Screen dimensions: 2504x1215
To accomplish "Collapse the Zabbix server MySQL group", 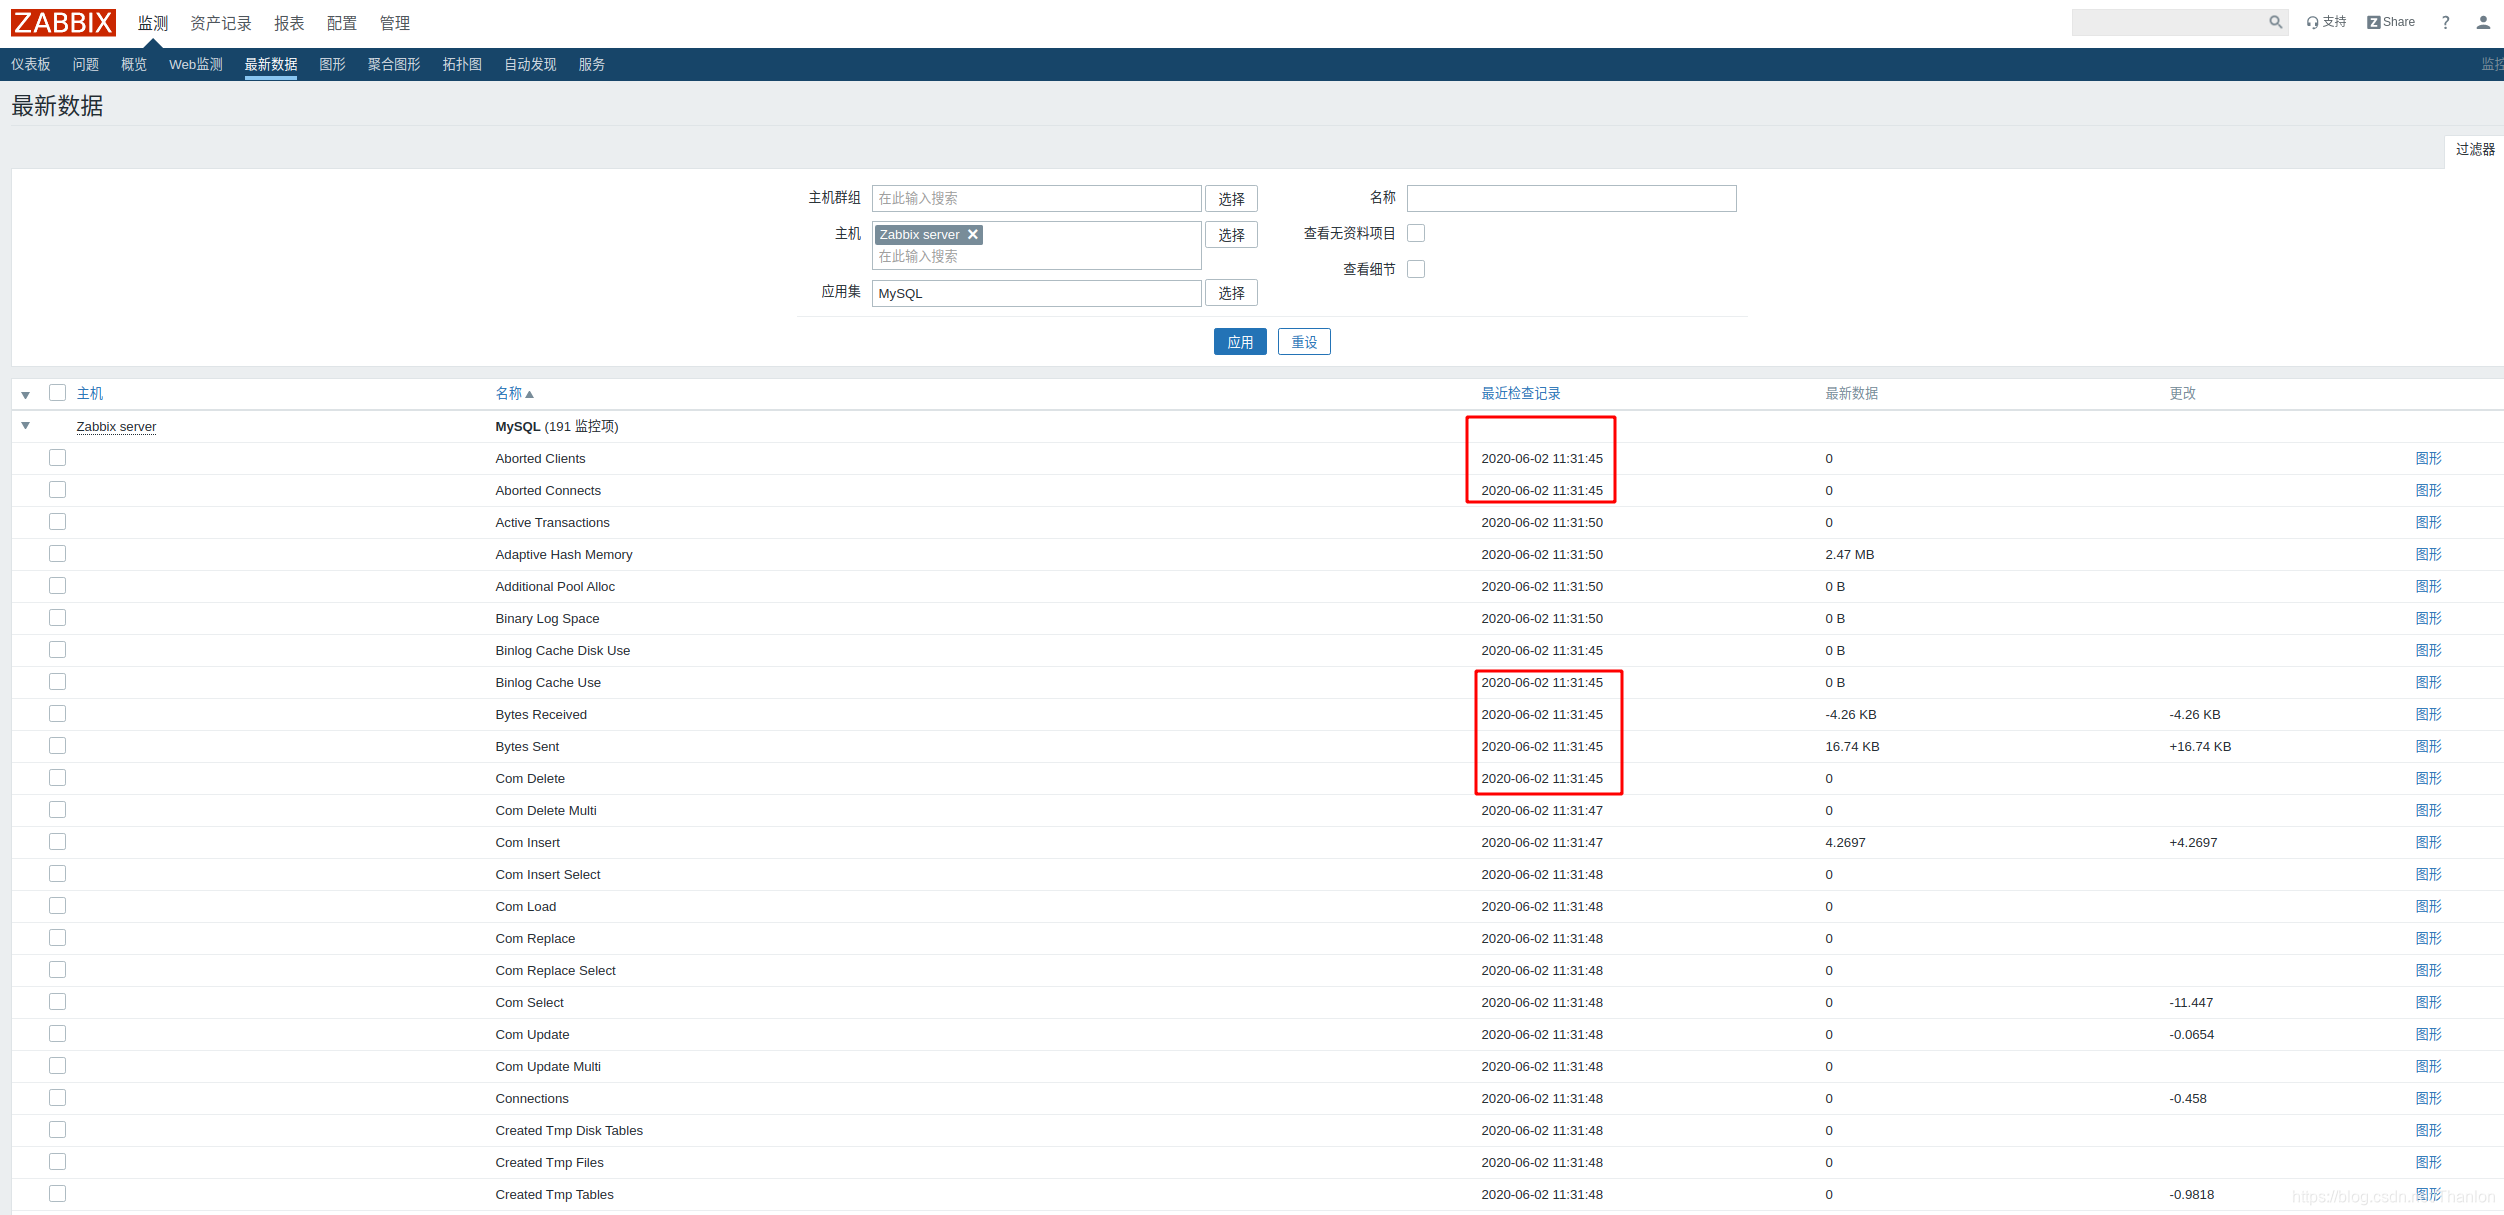I will (26, 426).
